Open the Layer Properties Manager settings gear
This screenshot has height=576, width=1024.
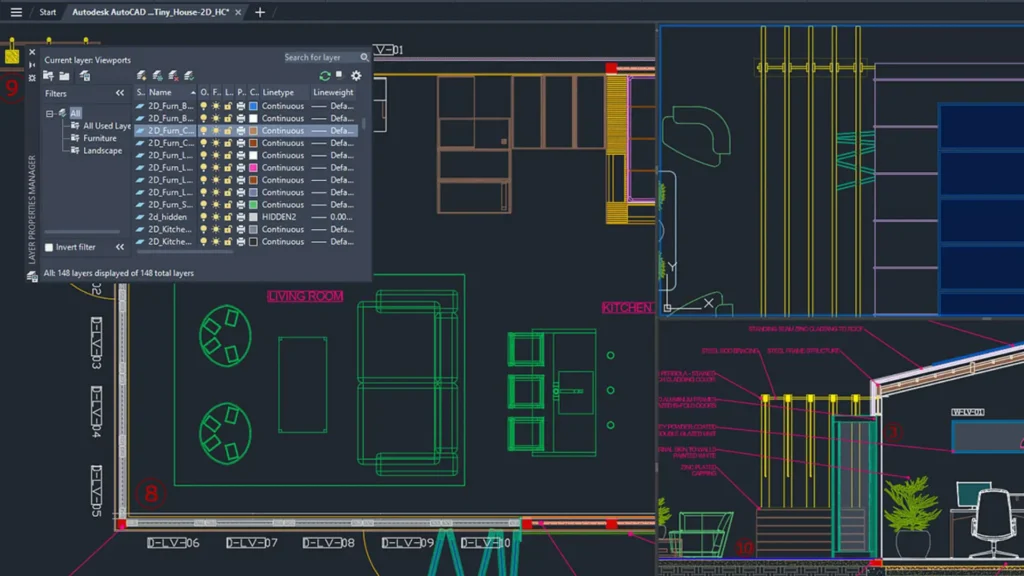click(x=357, y=75)
